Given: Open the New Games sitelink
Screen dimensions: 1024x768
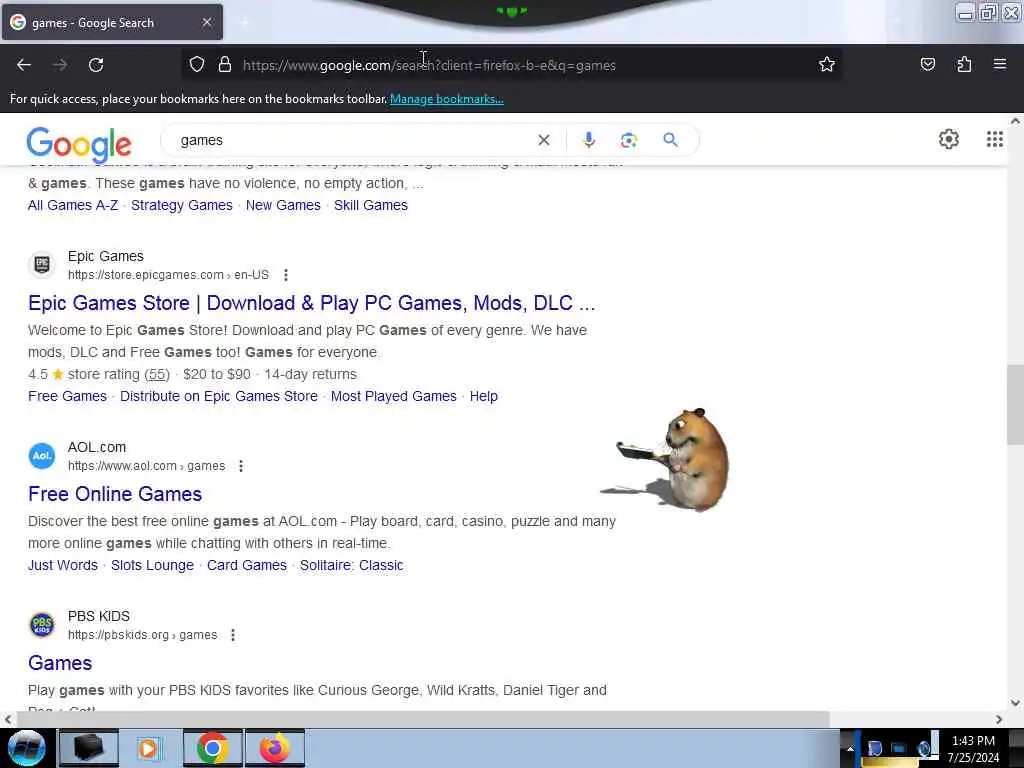Looking at the screenshot, I should pyautogui.click(x=283, y=205).
